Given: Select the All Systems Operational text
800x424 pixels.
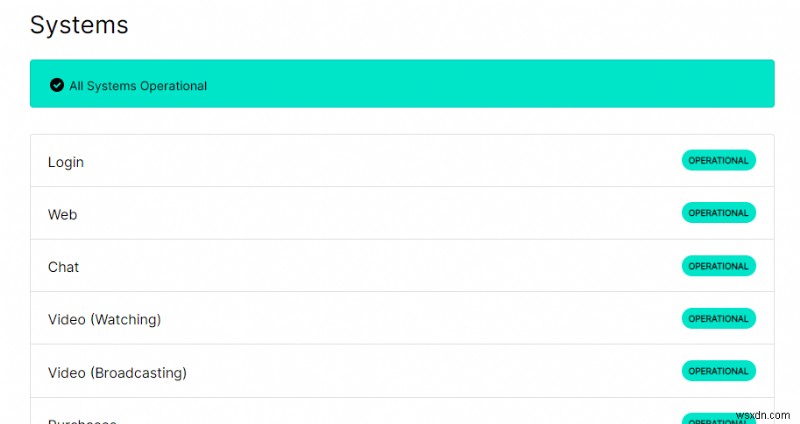Looking at the screenshot, I should pos(138,86).
